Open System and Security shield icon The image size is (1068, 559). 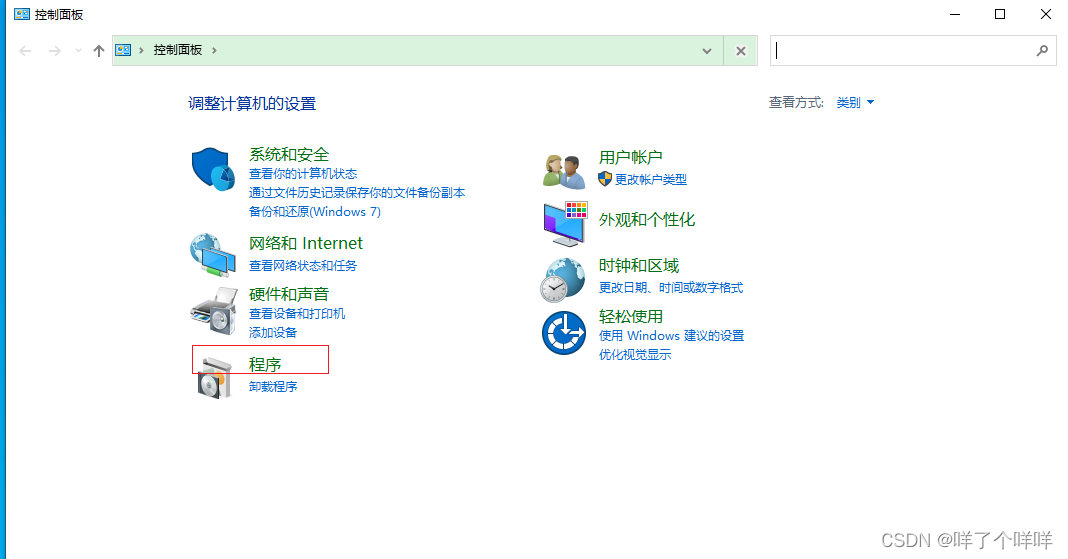(x=213, y=169)
